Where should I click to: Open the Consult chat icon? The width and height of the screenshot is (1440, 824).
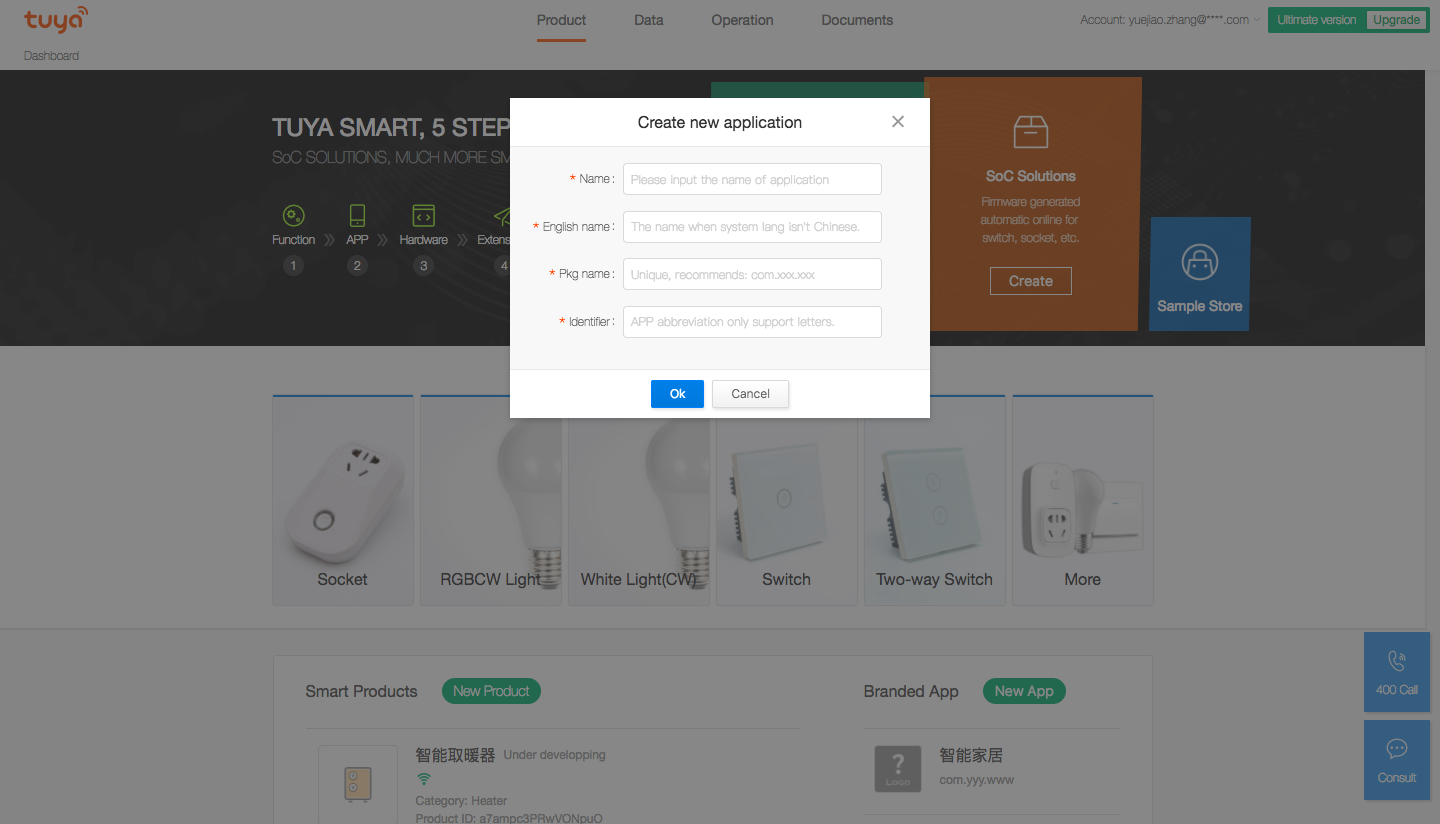pos(1397,749)
